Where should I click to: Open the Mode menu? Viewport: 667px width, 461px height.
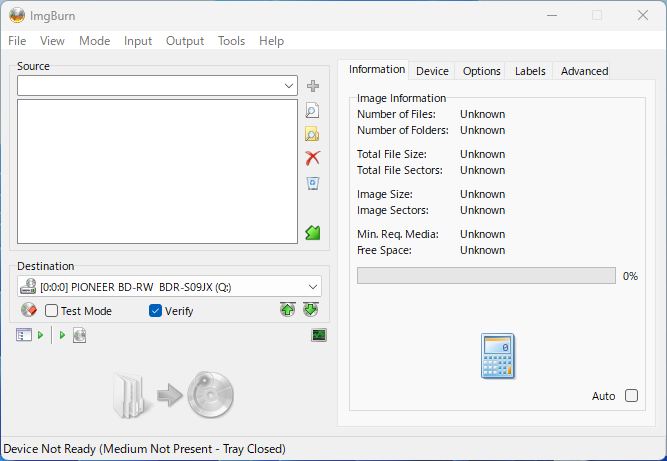(94, 41)
